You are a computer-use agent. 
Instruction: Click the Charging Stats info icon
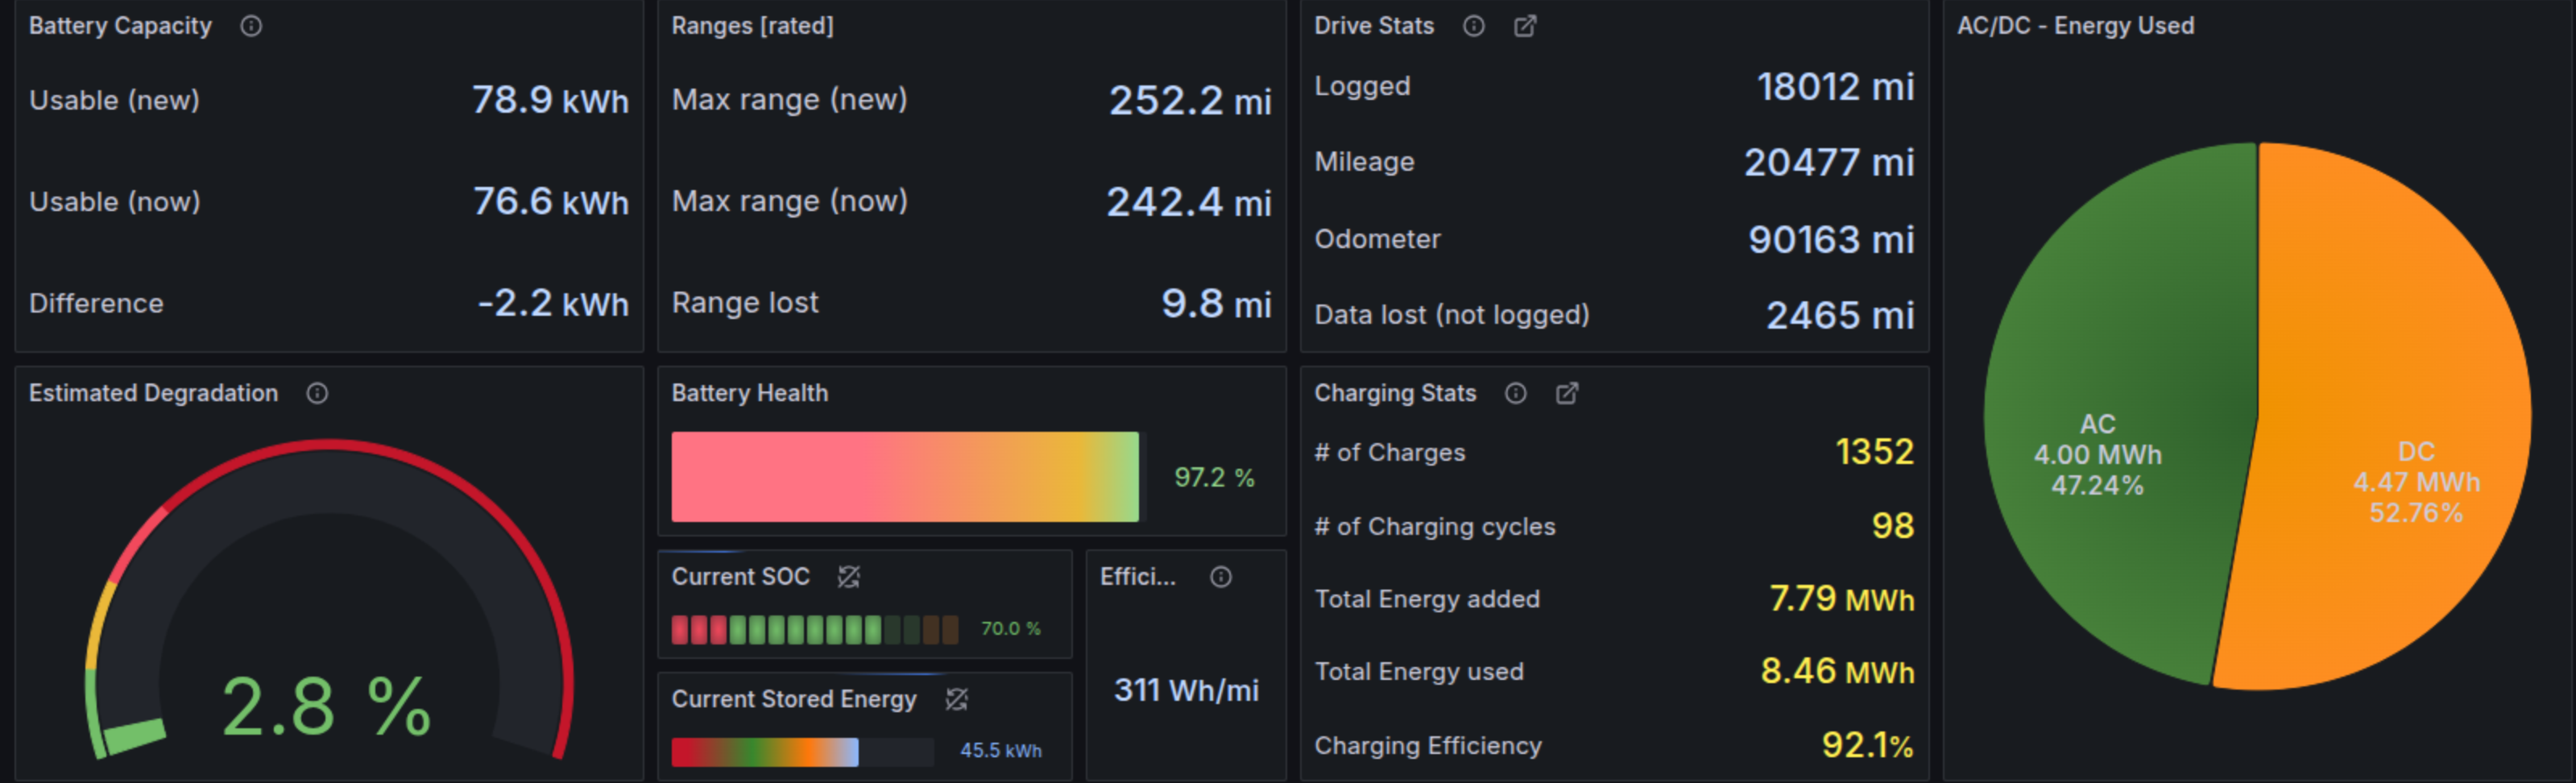pos(1516,393)
